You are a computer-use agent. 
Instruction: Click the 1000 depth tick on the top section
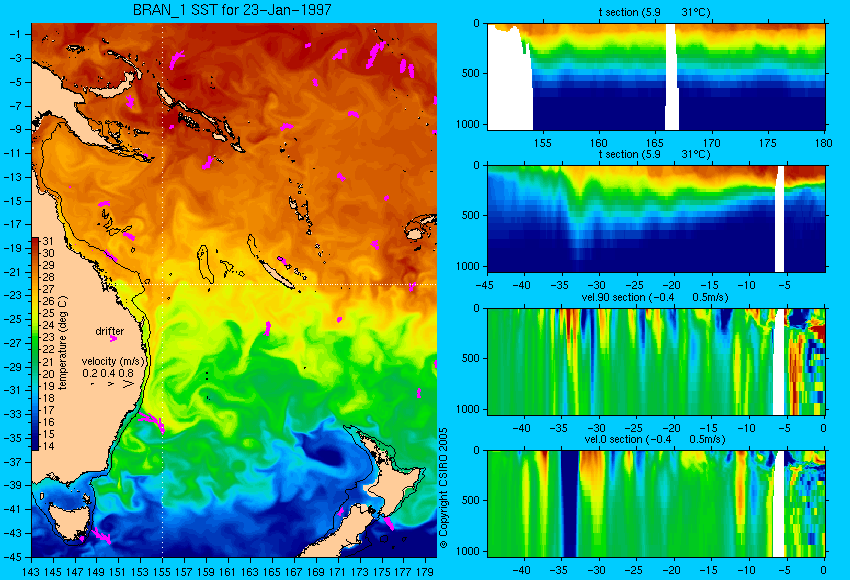[467, 124]
